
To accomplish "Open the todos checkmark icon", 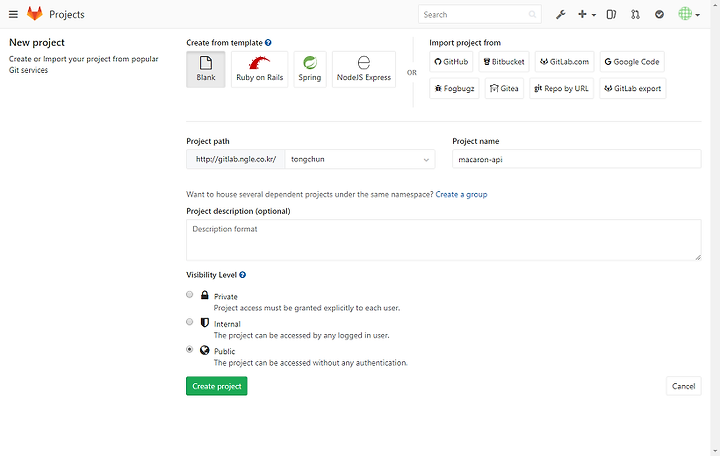I will 659,15.
